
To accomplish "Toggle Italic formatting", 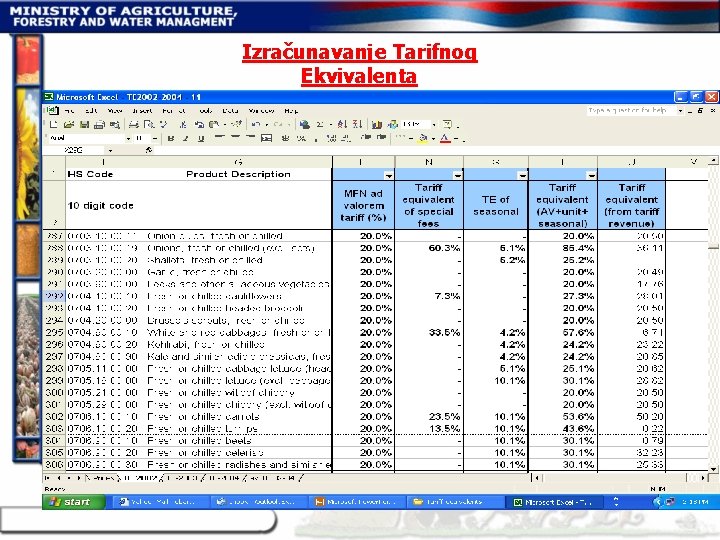I will (x=186, y=138).
